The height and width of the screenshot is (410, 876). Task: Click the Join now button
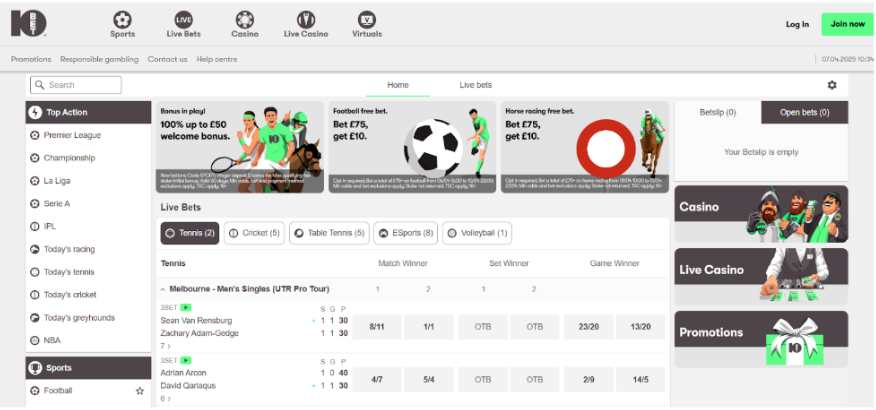point(847,24)
